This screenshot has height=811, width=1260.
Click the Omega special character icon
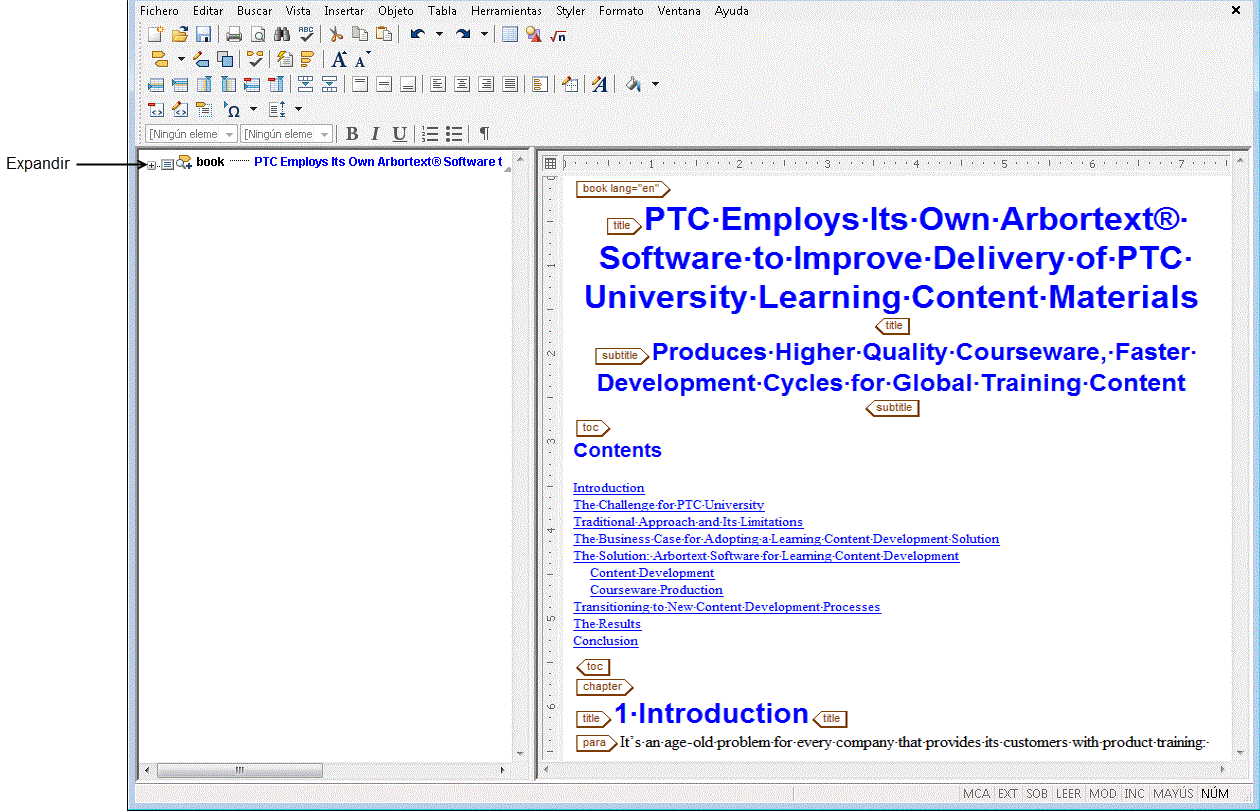232,109
